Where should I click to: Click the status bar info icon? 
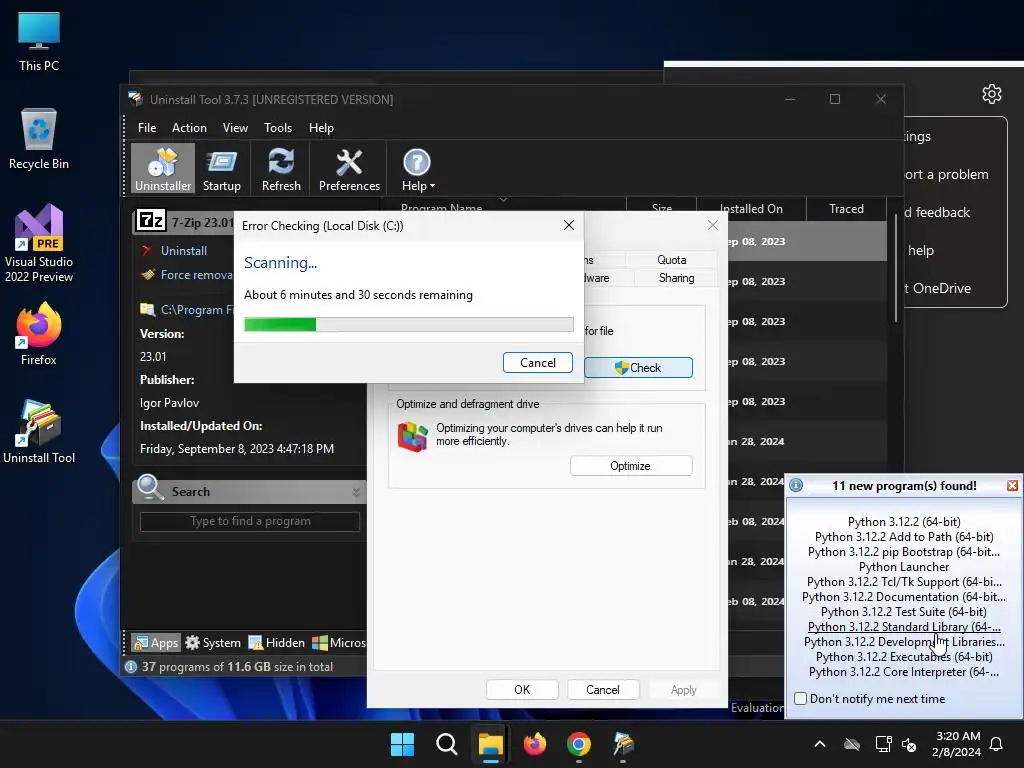coord(131,667)
